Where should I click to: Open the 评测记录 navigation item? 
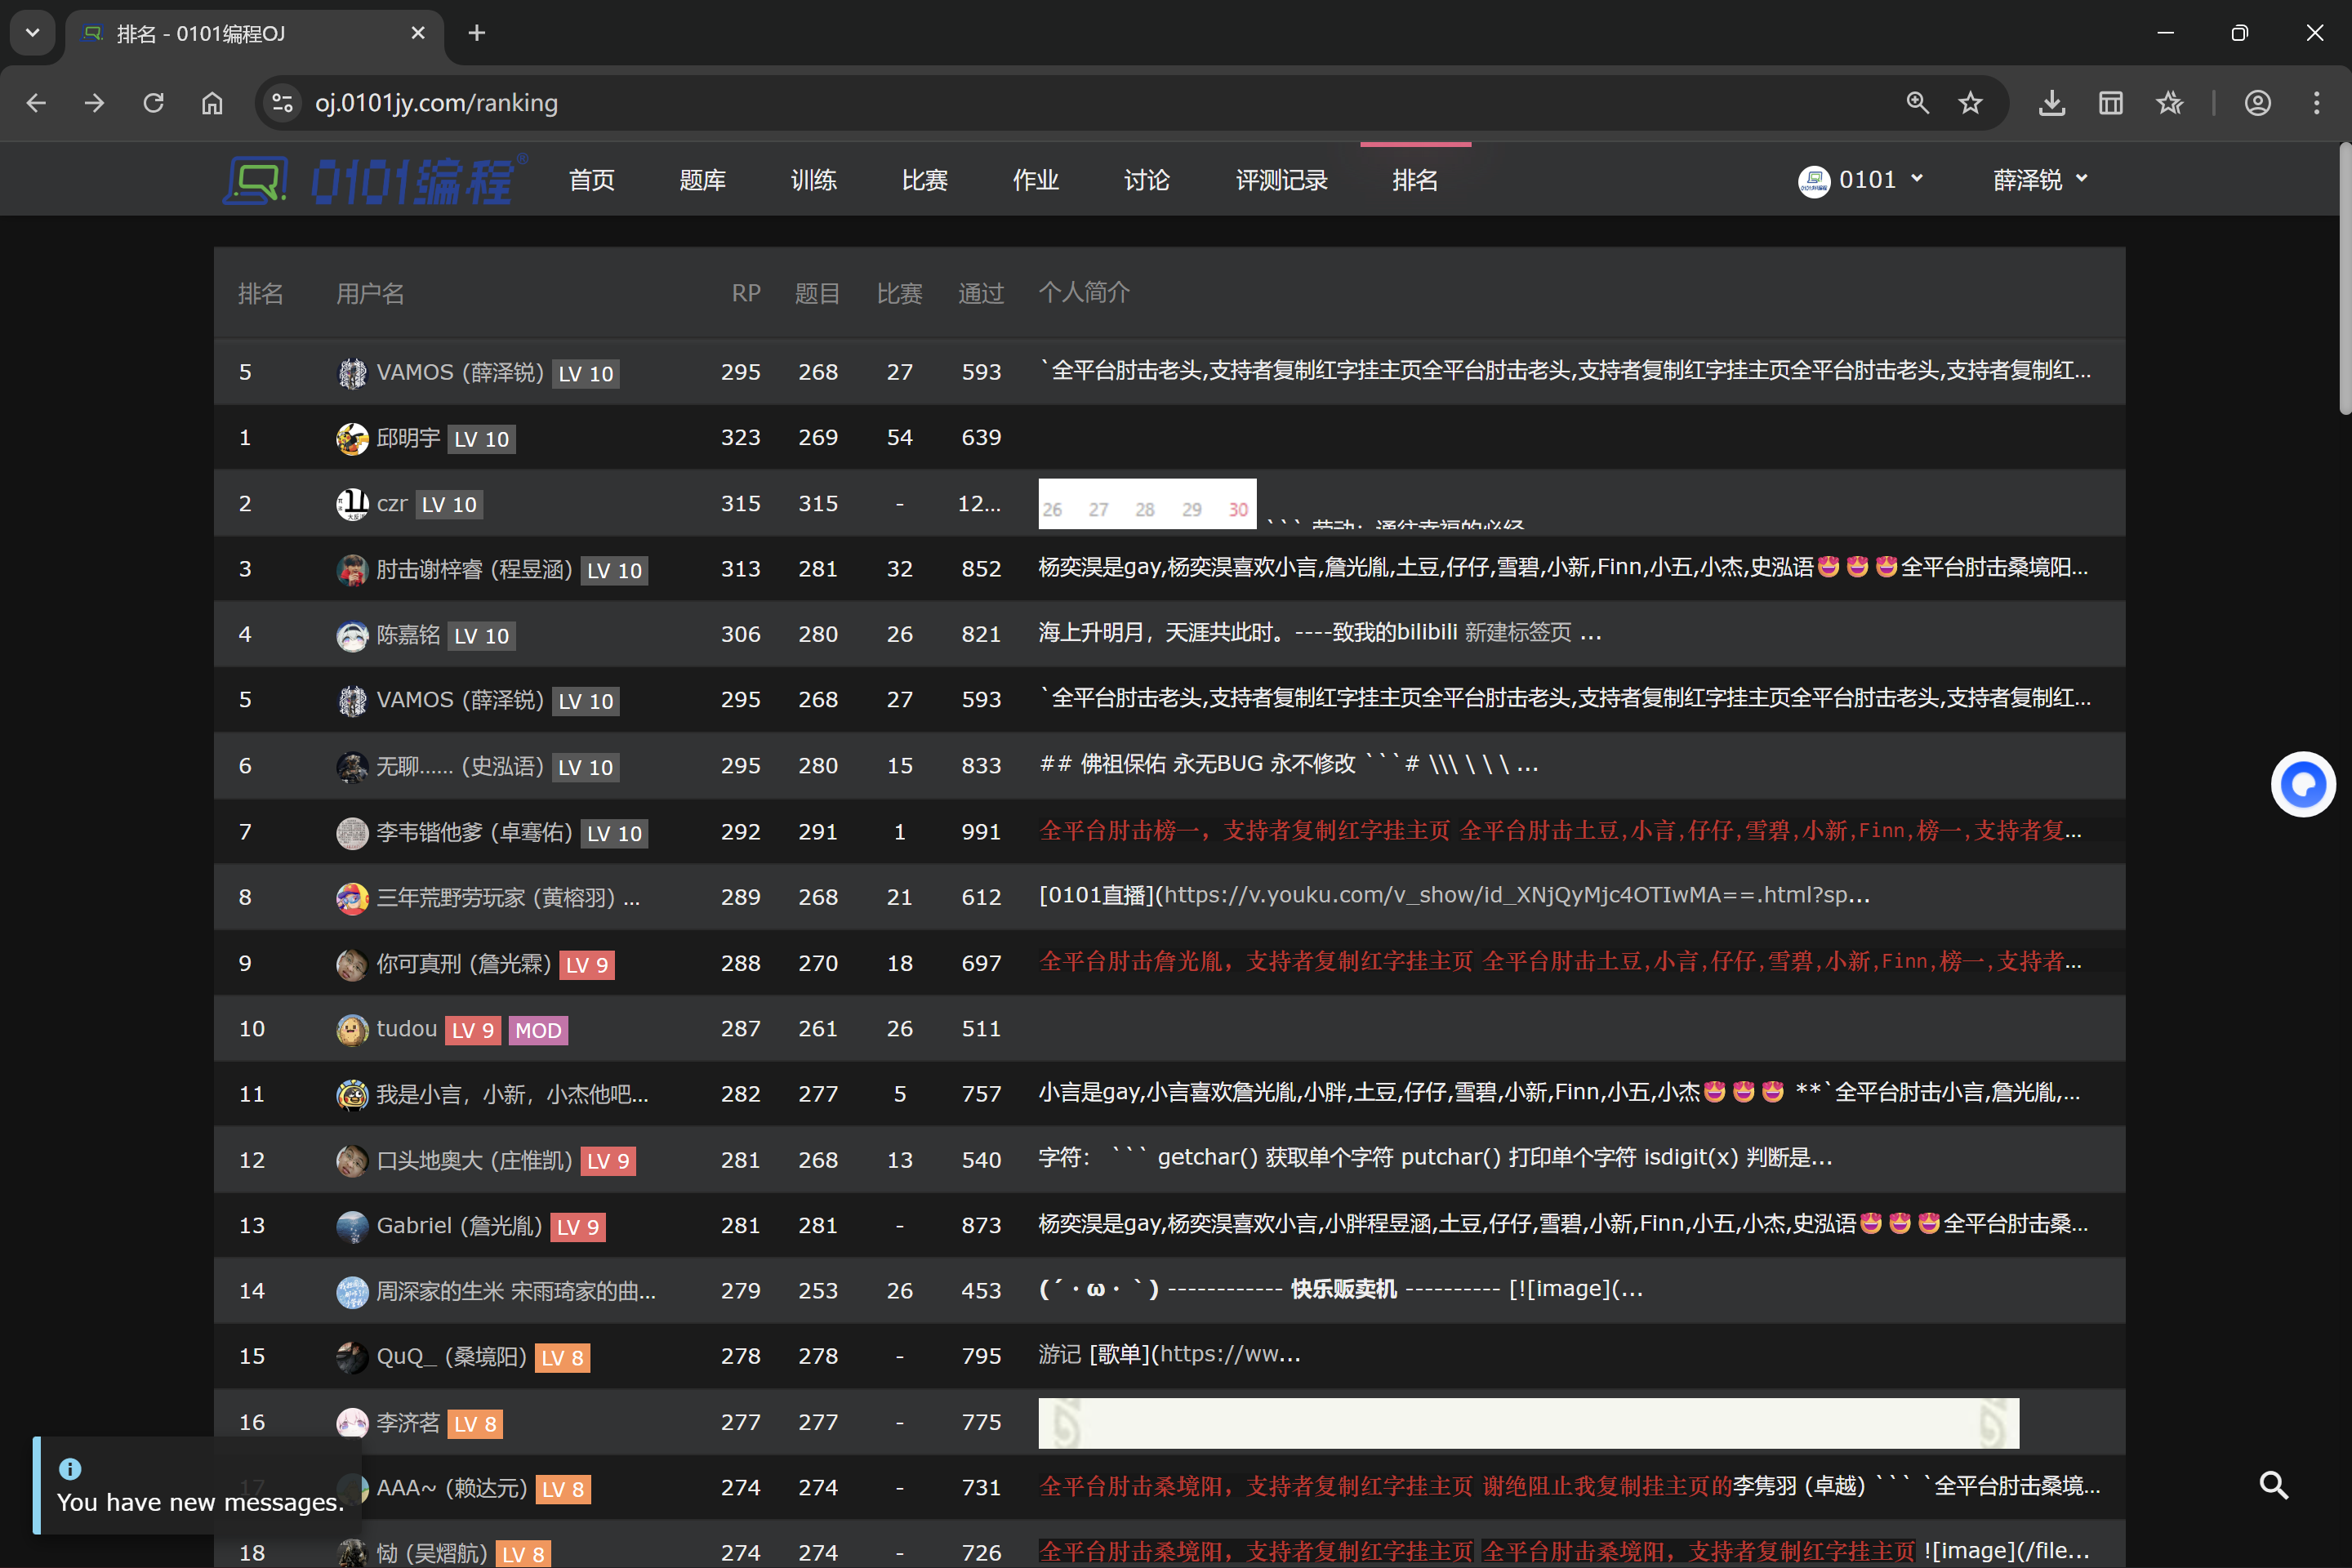pyautogui.click(x=1281, y=180)
